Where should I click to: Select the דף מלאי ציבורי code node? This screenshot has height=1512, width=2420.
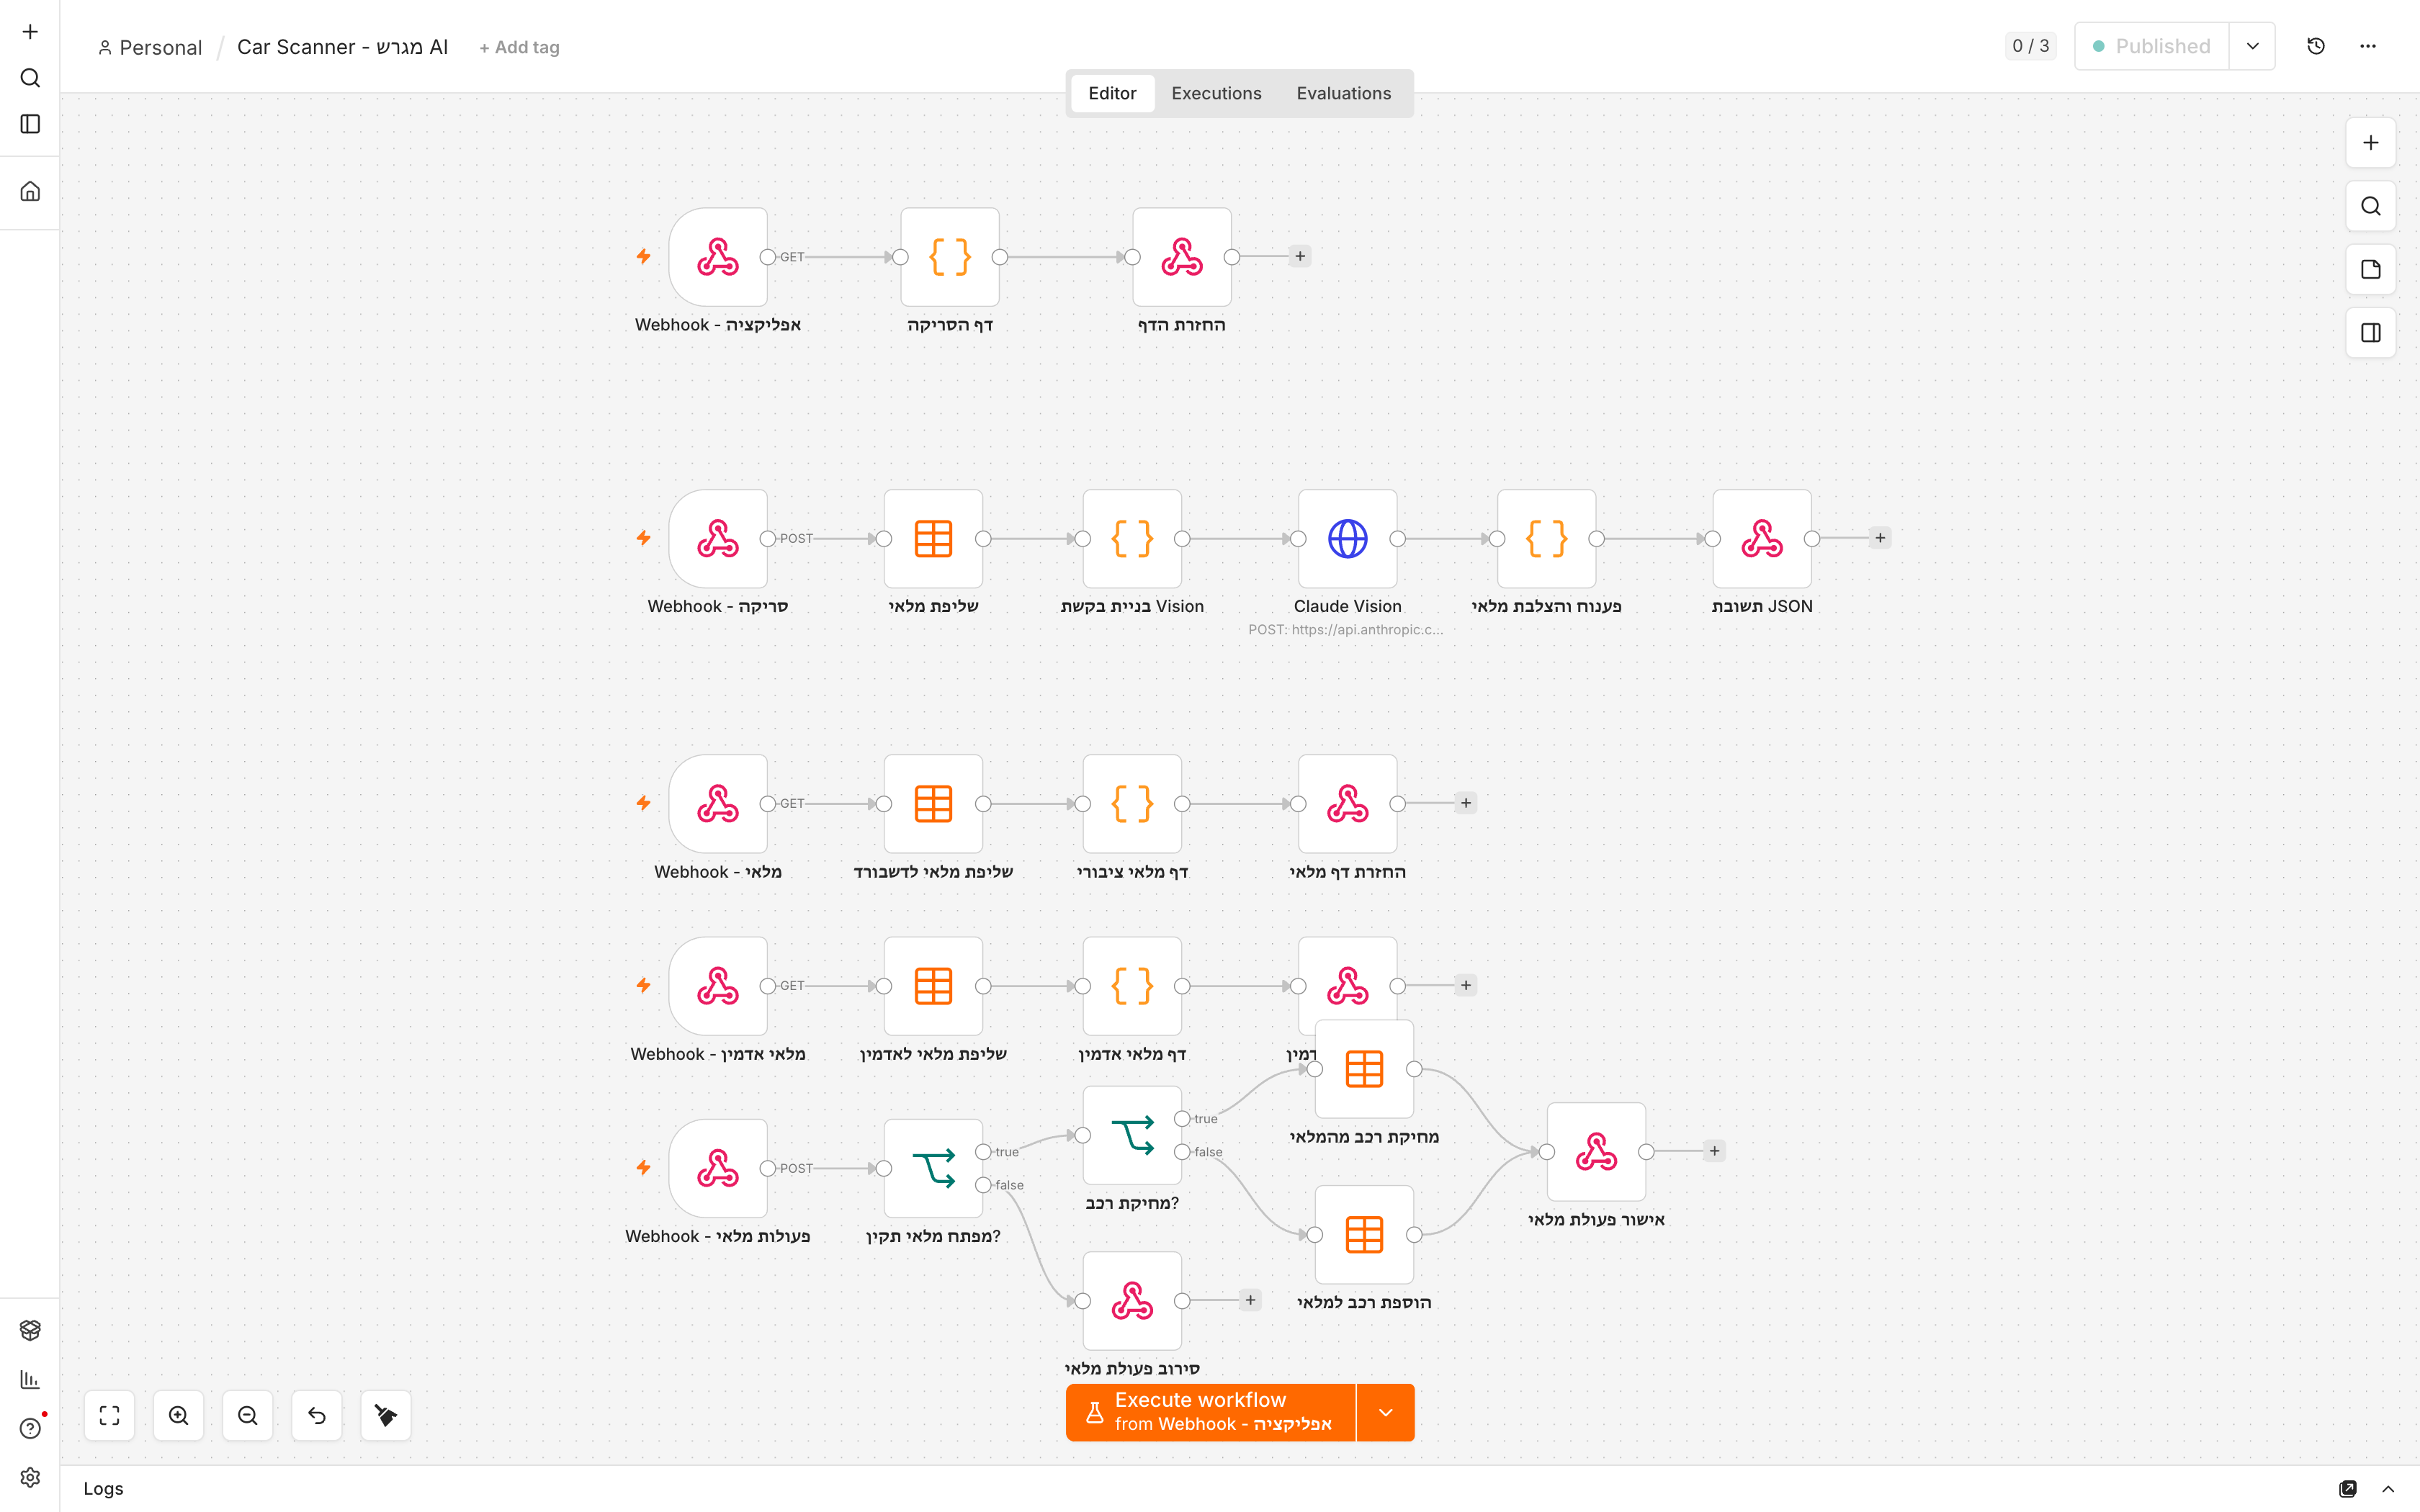pos(1132,803)
